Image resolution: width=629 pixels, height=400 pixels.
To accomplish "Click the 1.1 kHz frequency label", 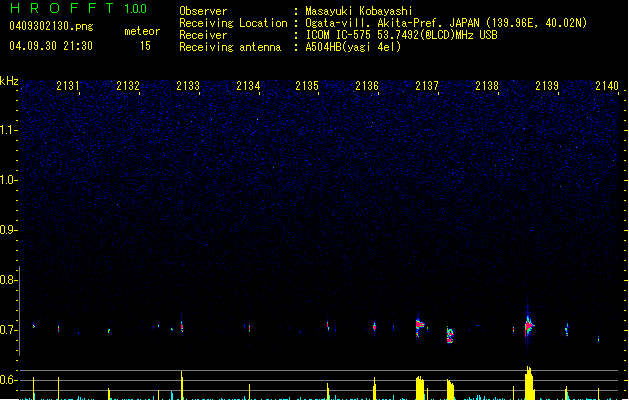I will click(8, 130).
